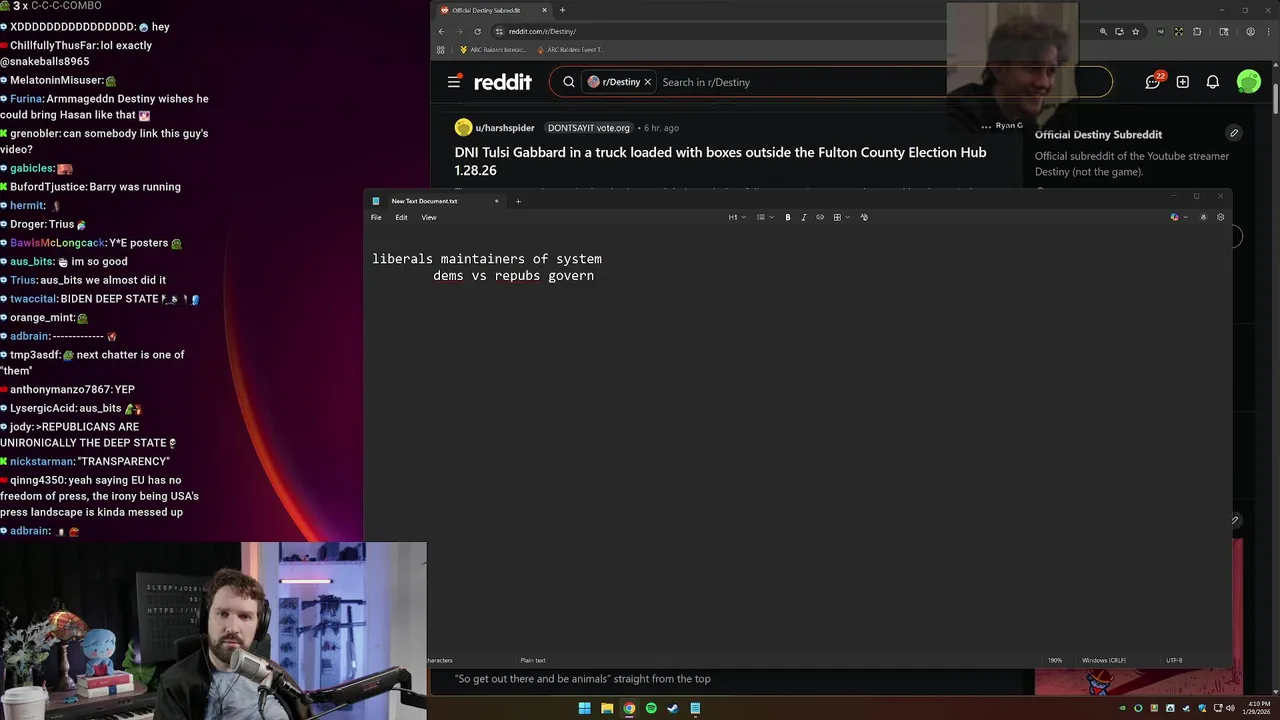Close the Official Destiny Subreddit browser tab
Image resolution: width=1280 pixels, height=720 pixels.
(x=544, y=10)
